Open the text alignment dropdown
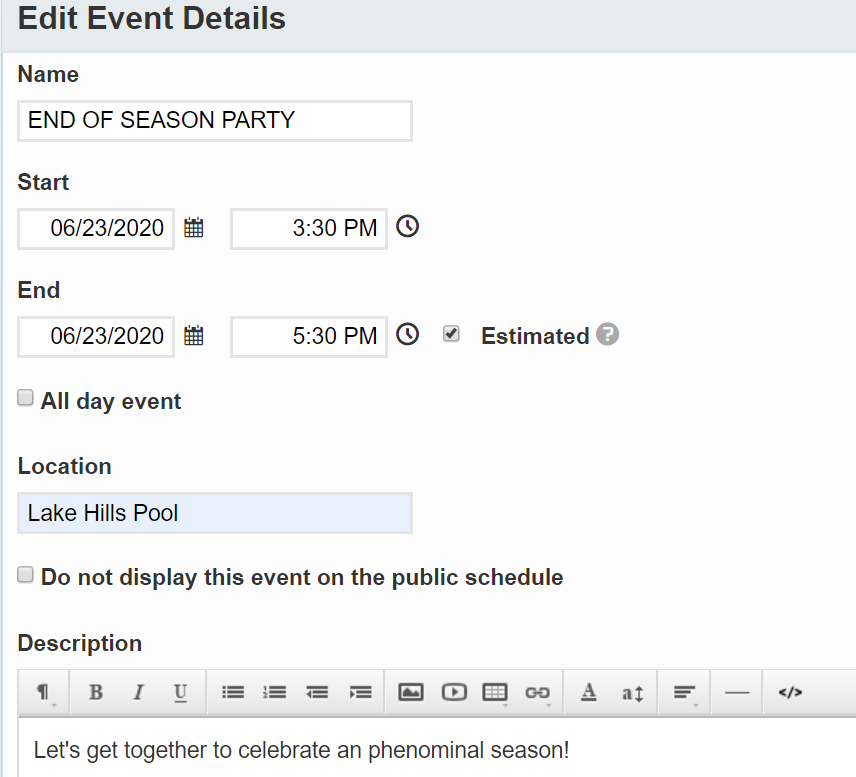The height and width of the screenshot is (777, 856). [685, 692]
